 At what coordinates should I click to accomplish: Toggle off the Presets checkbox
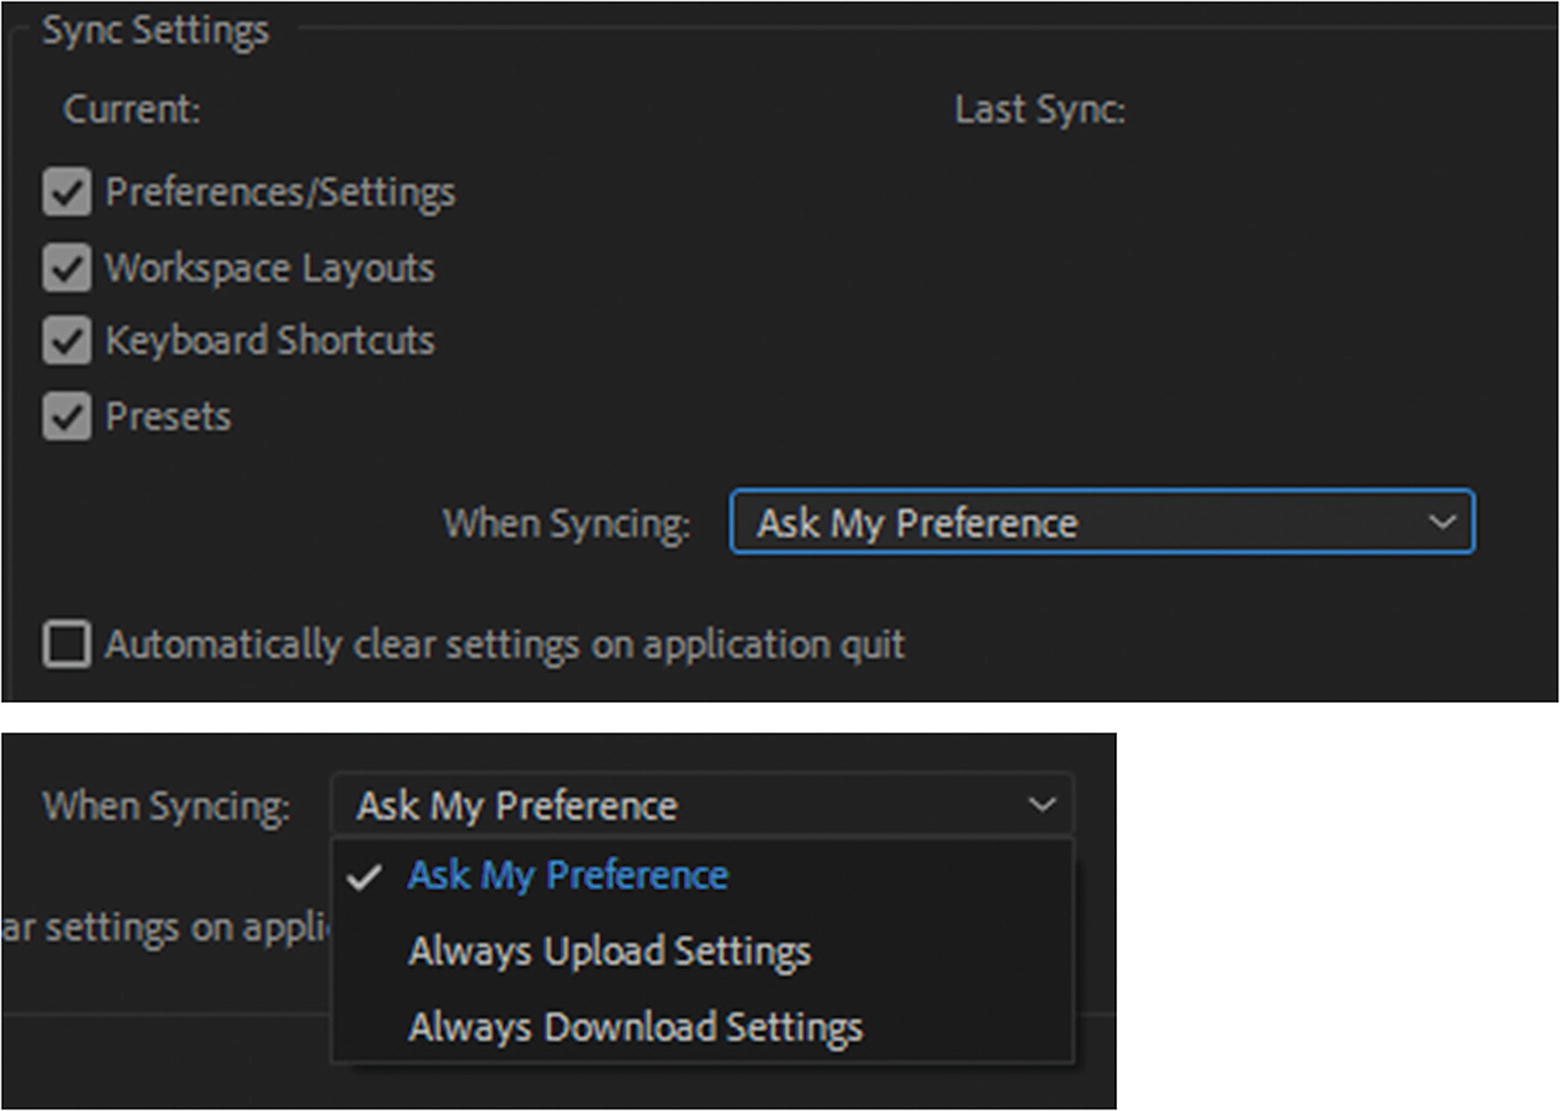coord(67,416)
